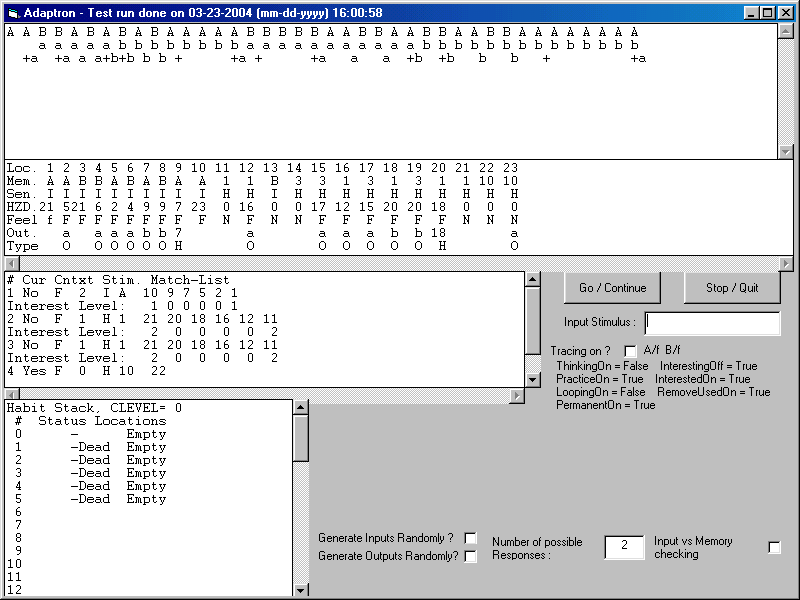Click the Stop / Quit button

(732, 288)
